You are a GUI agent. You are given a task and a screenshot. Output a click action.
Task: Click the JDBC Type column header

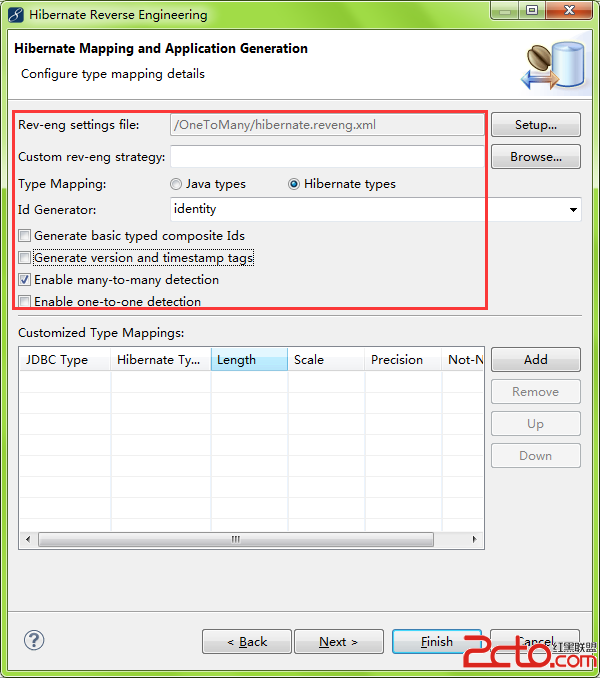[x=65, y=359]
